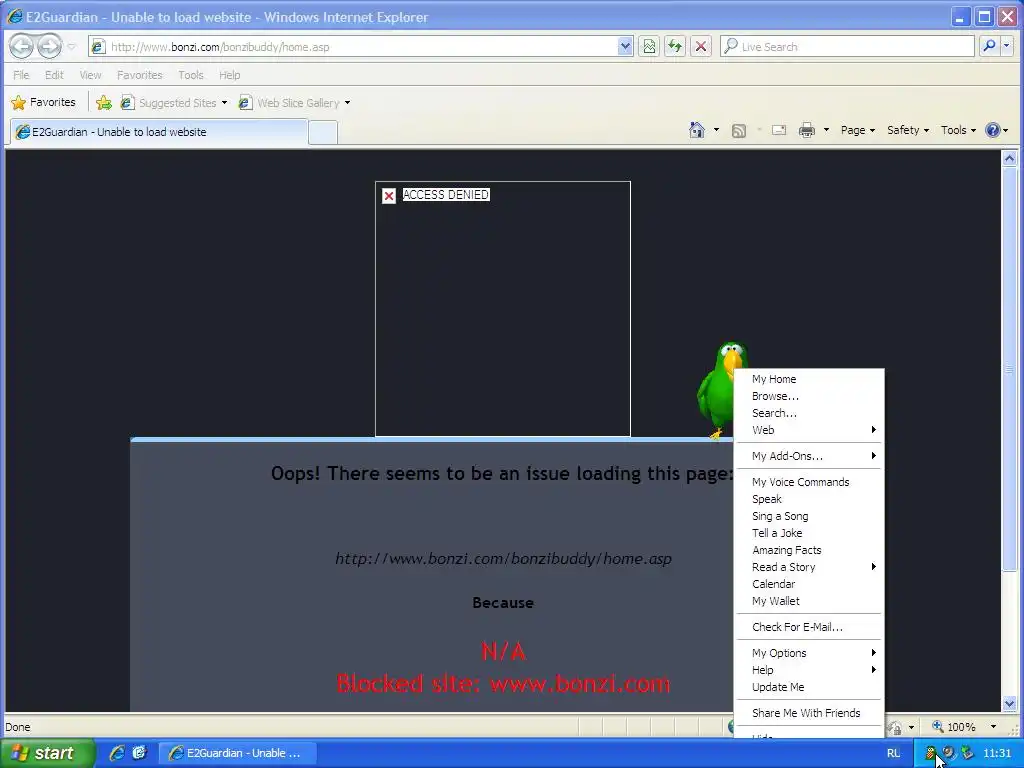Click the red Stop loading icon
Viewport: 1024px width, 768px height.
tap(701, 46)
